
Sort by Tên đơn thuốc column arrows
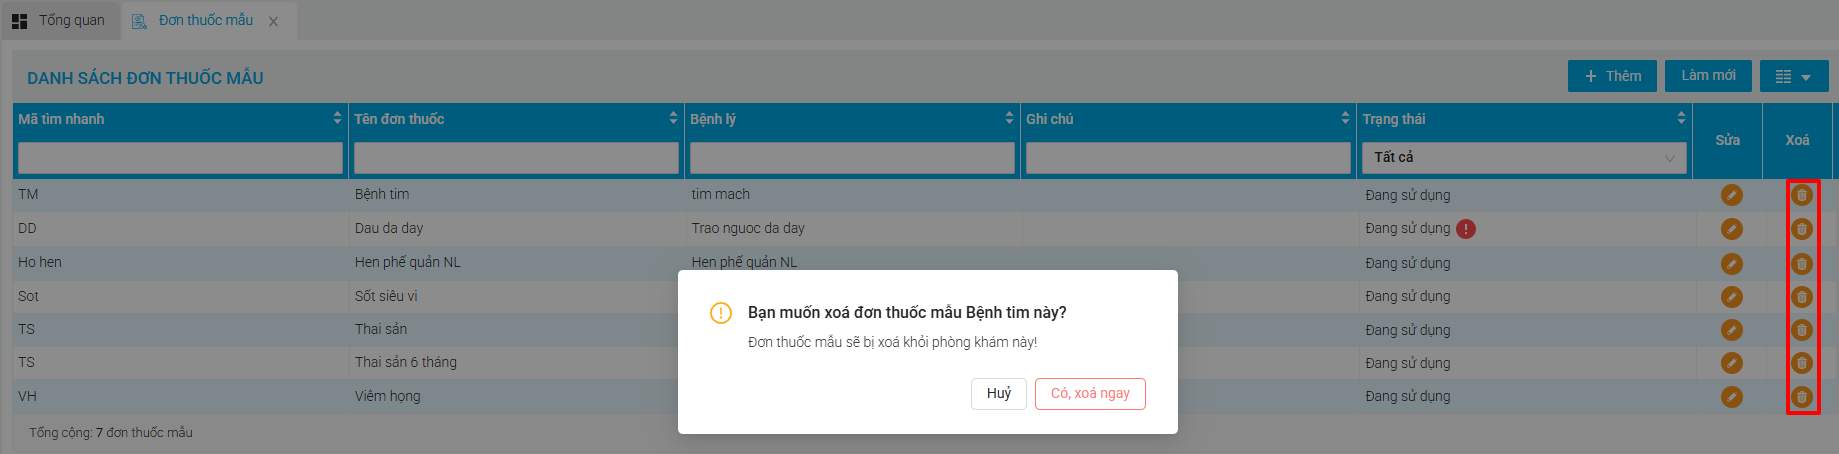coord(673,118)
